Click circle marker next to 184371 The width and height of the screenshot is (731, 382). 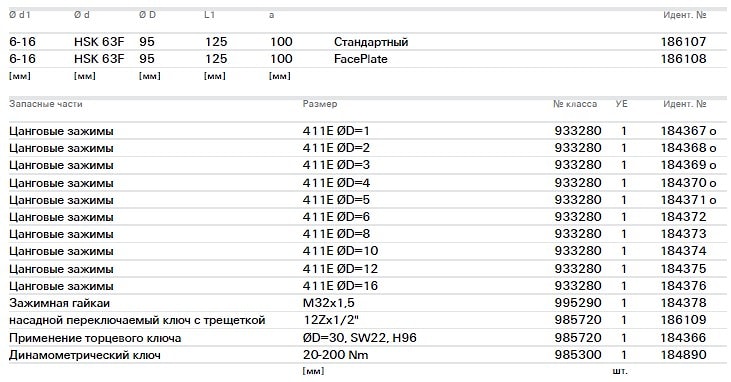click(x=712, y=201)
